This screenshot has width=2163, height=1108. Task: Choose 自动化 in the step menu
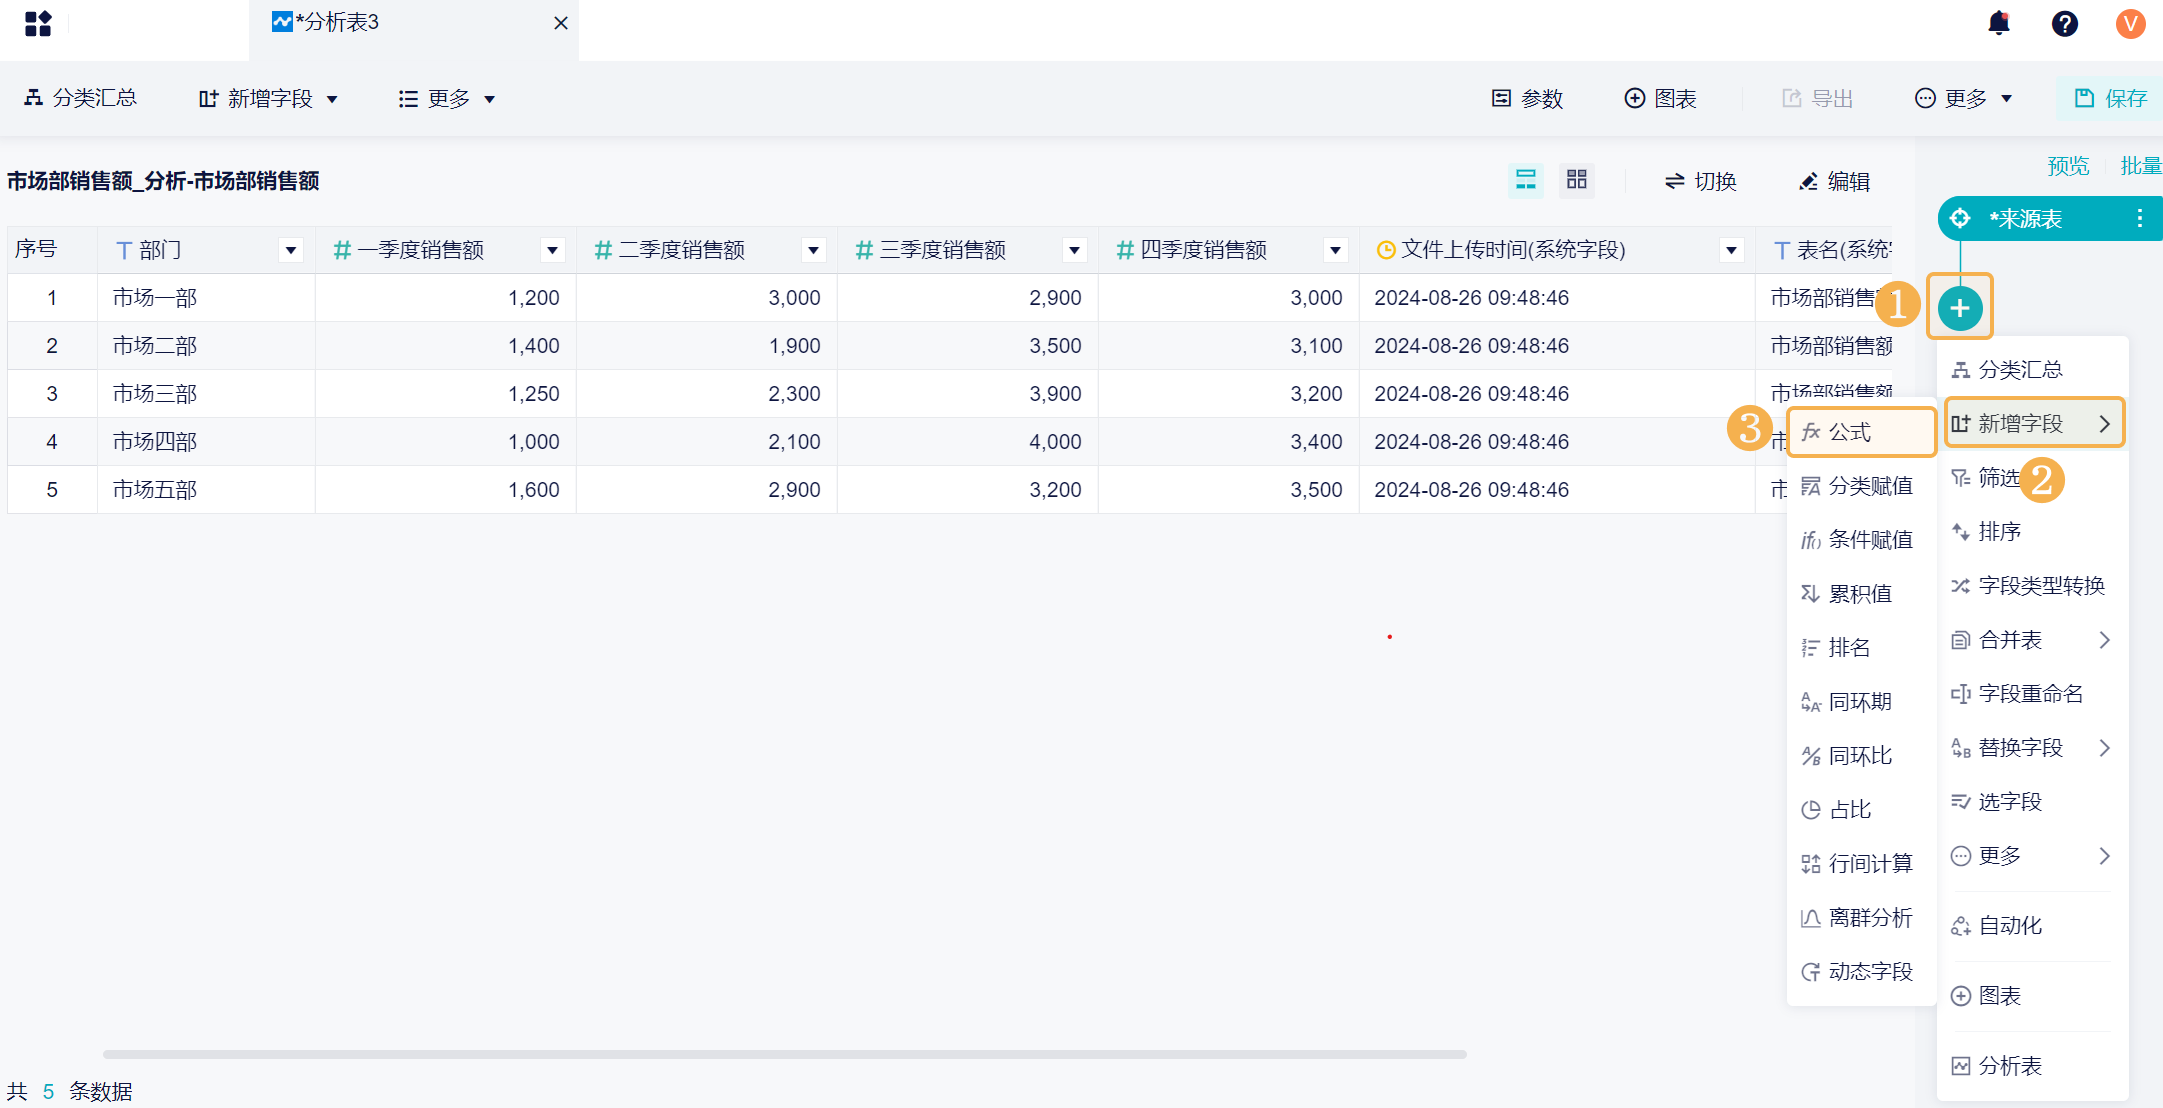point(2032,925)
